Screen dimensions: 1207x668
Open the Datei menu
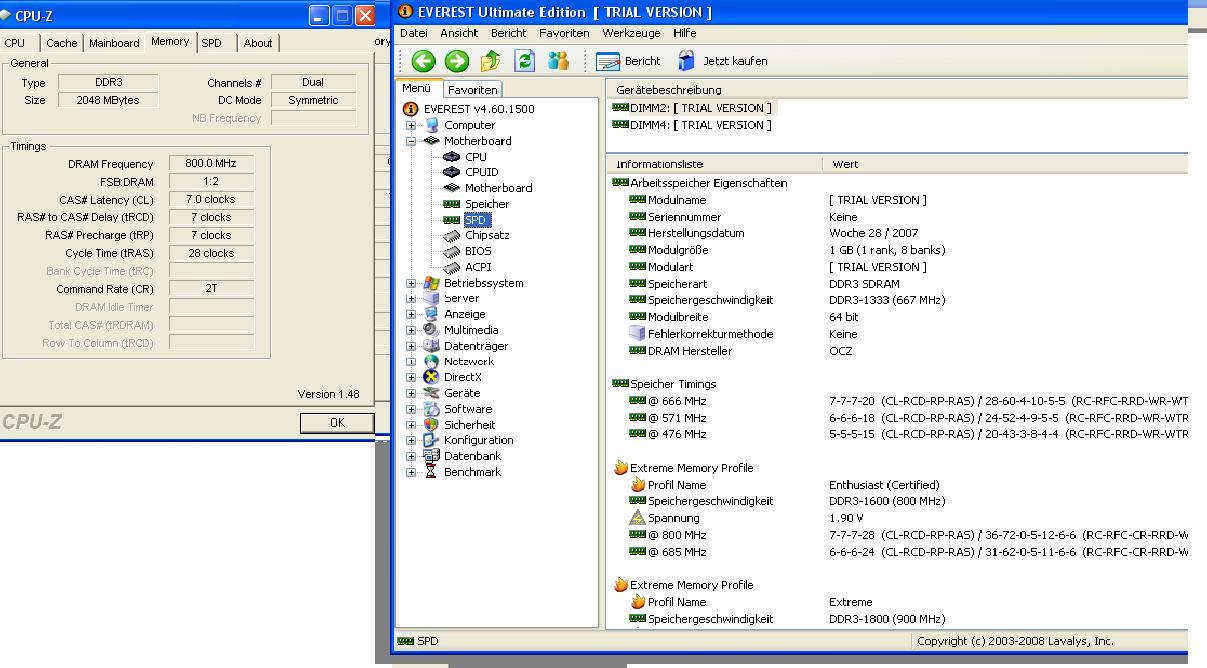(413, 33)
